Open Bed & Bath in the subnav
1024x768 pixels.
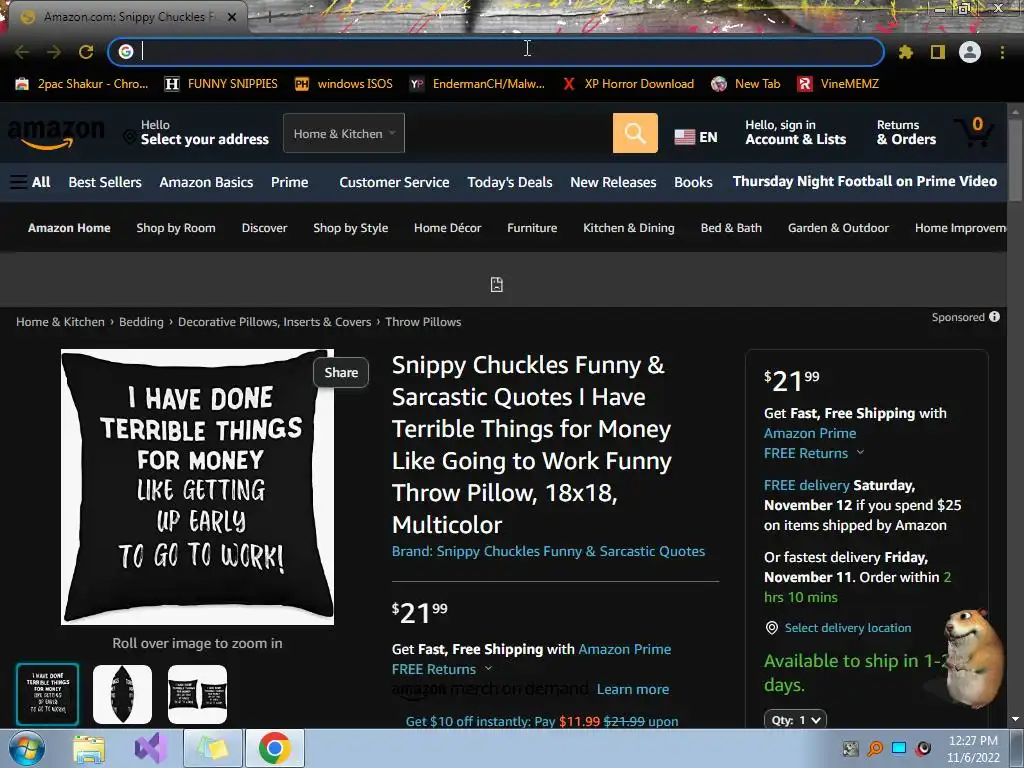[731, 228]
